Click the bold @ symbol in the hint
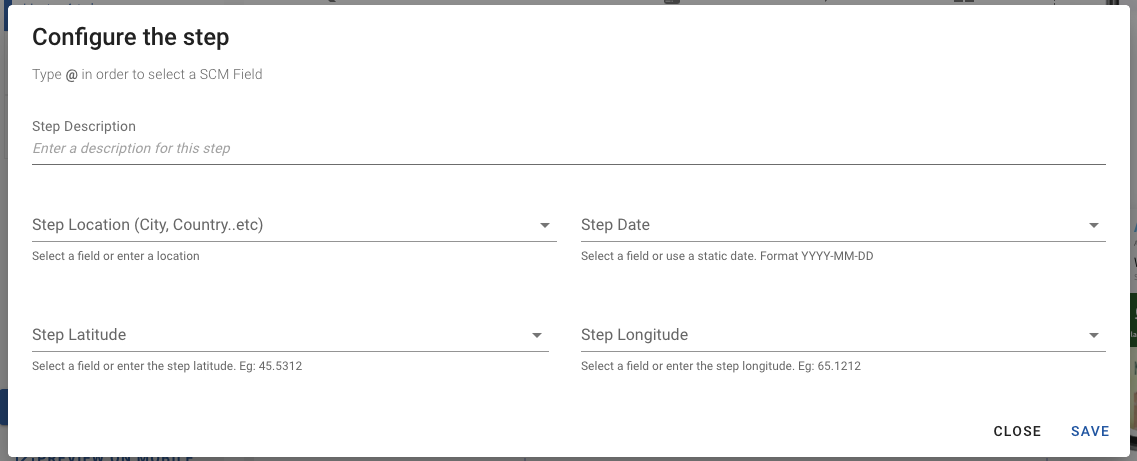1137x461 pixels. click(72, 75)
